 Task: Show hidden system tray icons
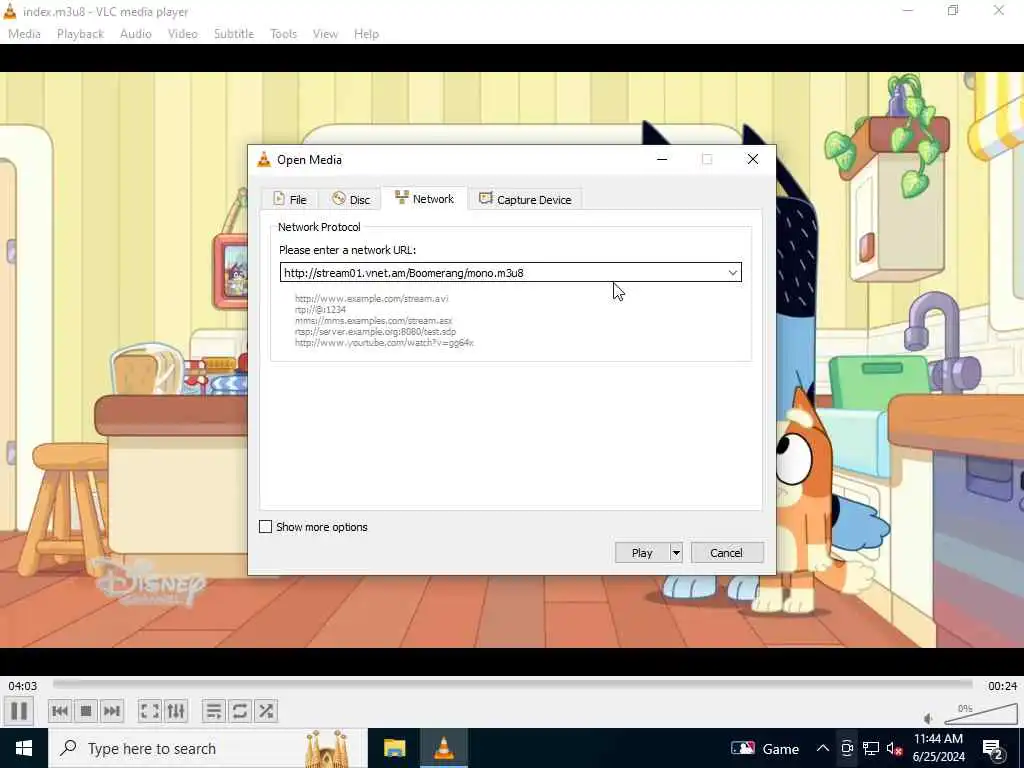click(823, 748)
